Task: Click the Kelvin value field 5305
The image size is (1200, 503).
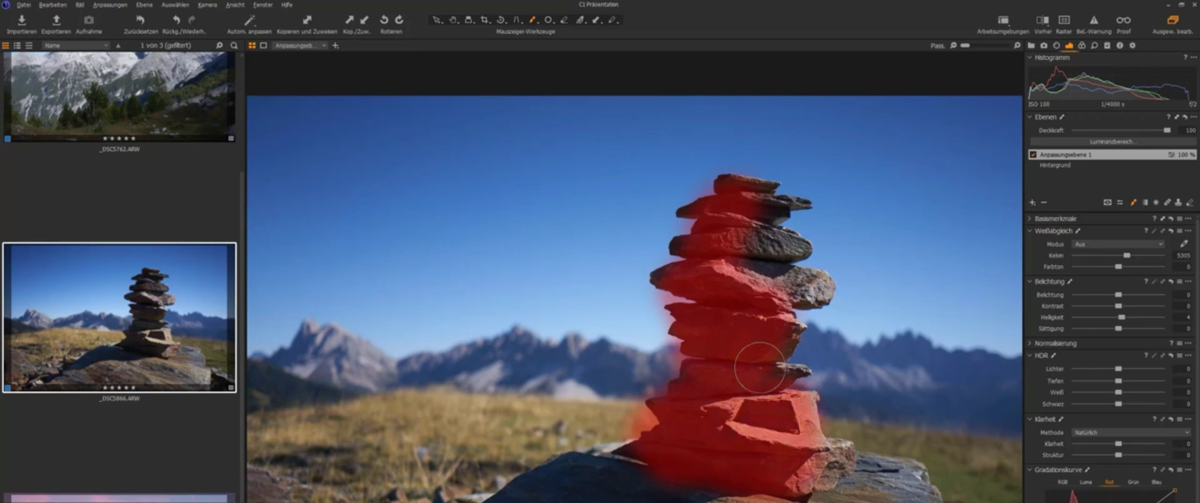Action: point(1184,255)
